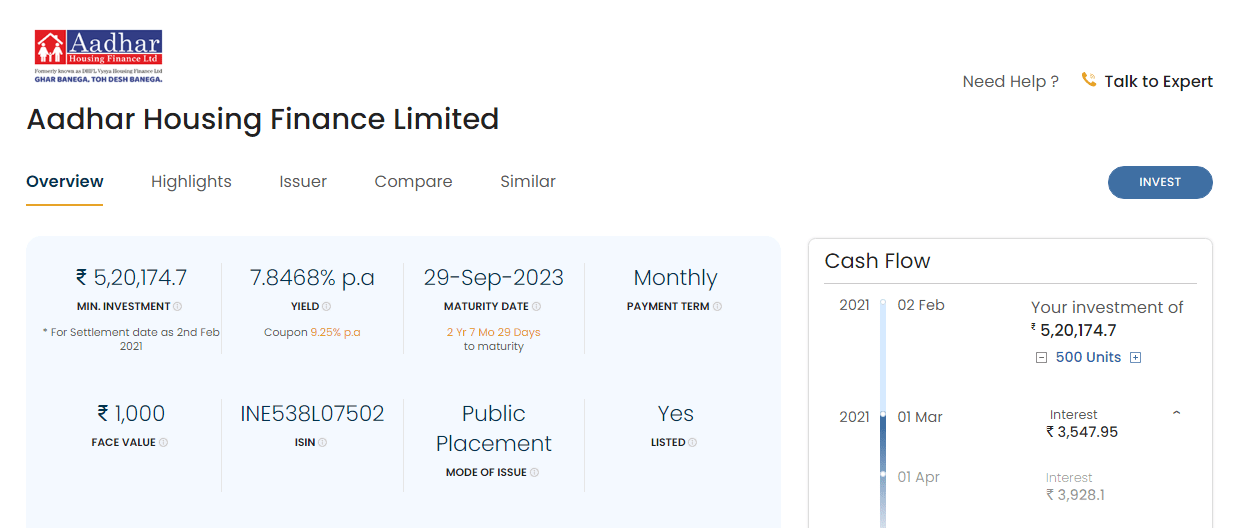This screenshot has width=1239, height=528.
Task: Click info icon next to ISIN
Action: pyautogui.click(x=323, y=442)
